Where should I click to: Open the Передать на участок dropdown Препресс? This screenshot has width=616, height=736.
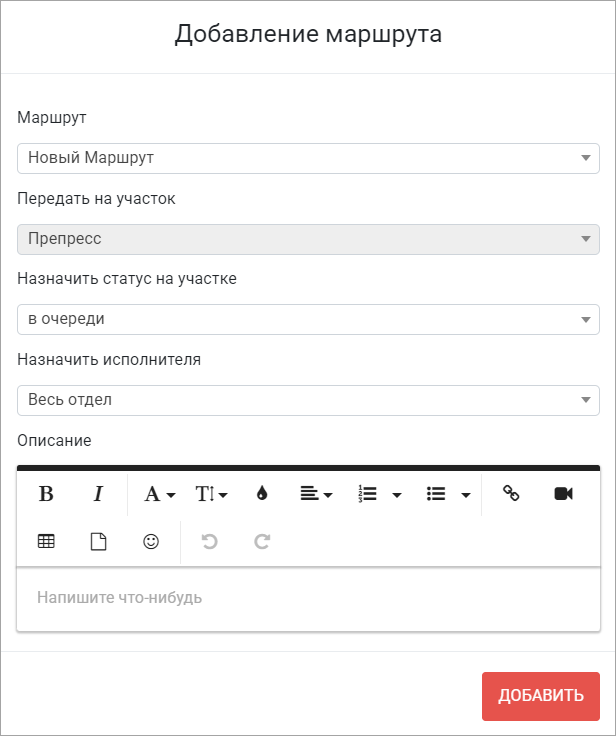click(x=308, y=239)
